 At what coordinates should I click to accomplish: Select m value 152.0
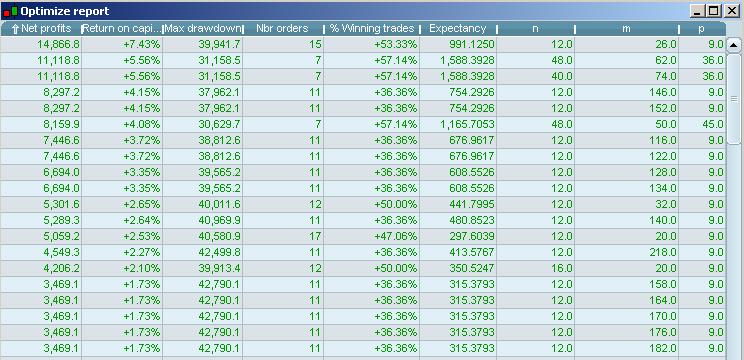tap(663, 109)
